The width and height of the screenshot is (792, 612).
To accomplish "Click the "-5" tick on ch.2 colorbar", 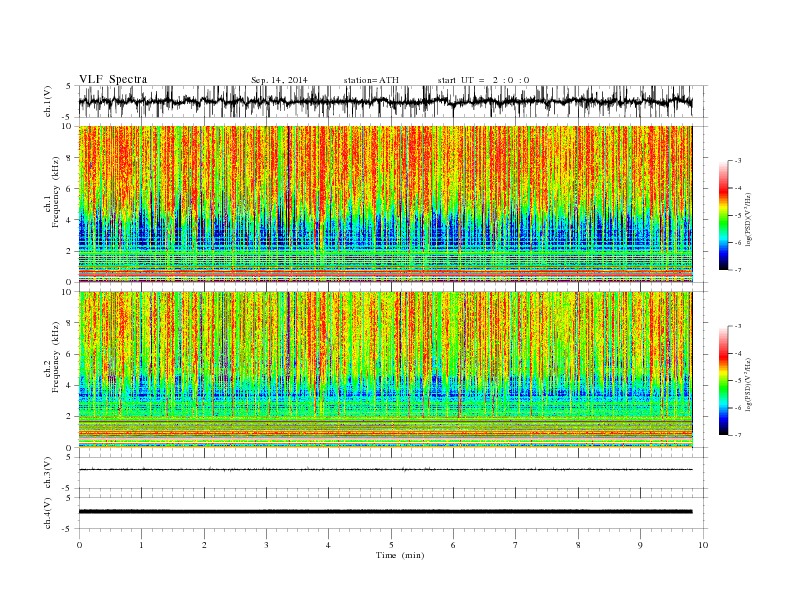I will (x=738, y=381).
